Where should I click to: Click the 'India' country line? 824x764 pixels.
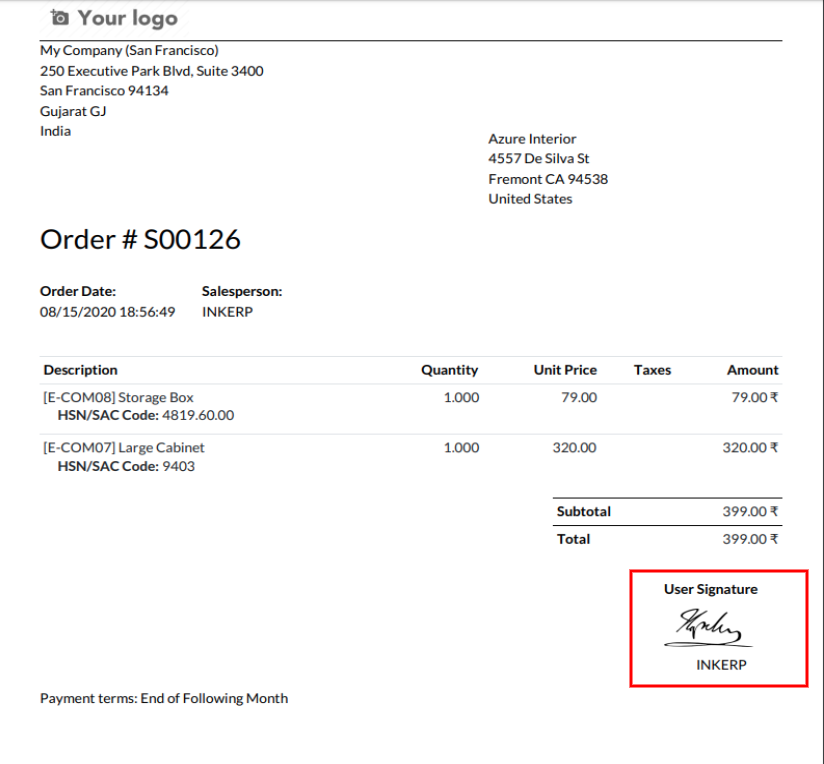pos(55,131)
